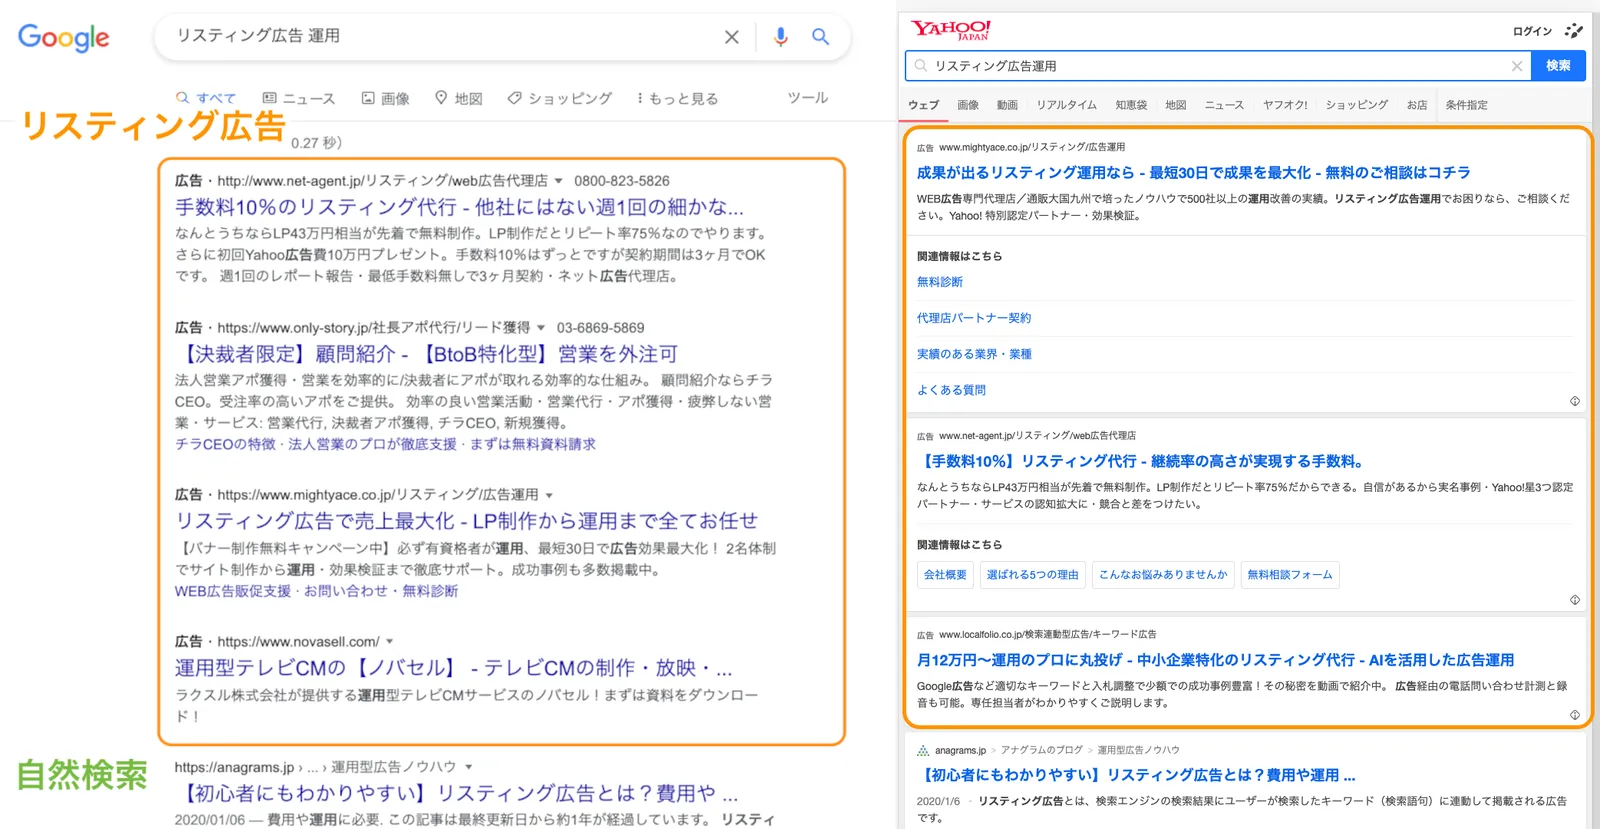Clear the Yahoo search field X

pos(1517,66)
